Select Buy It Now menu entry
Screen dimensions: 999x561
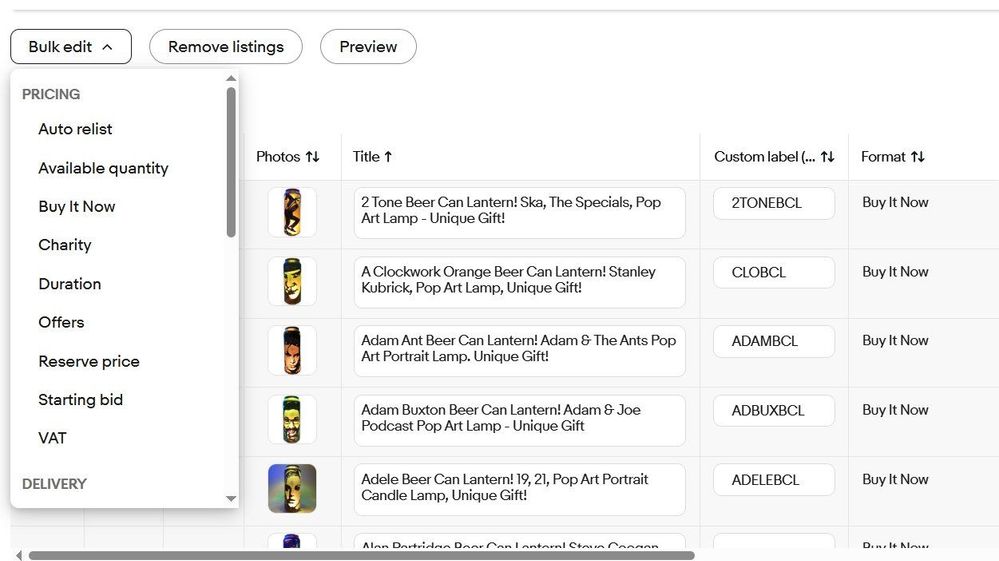point(76,206)
